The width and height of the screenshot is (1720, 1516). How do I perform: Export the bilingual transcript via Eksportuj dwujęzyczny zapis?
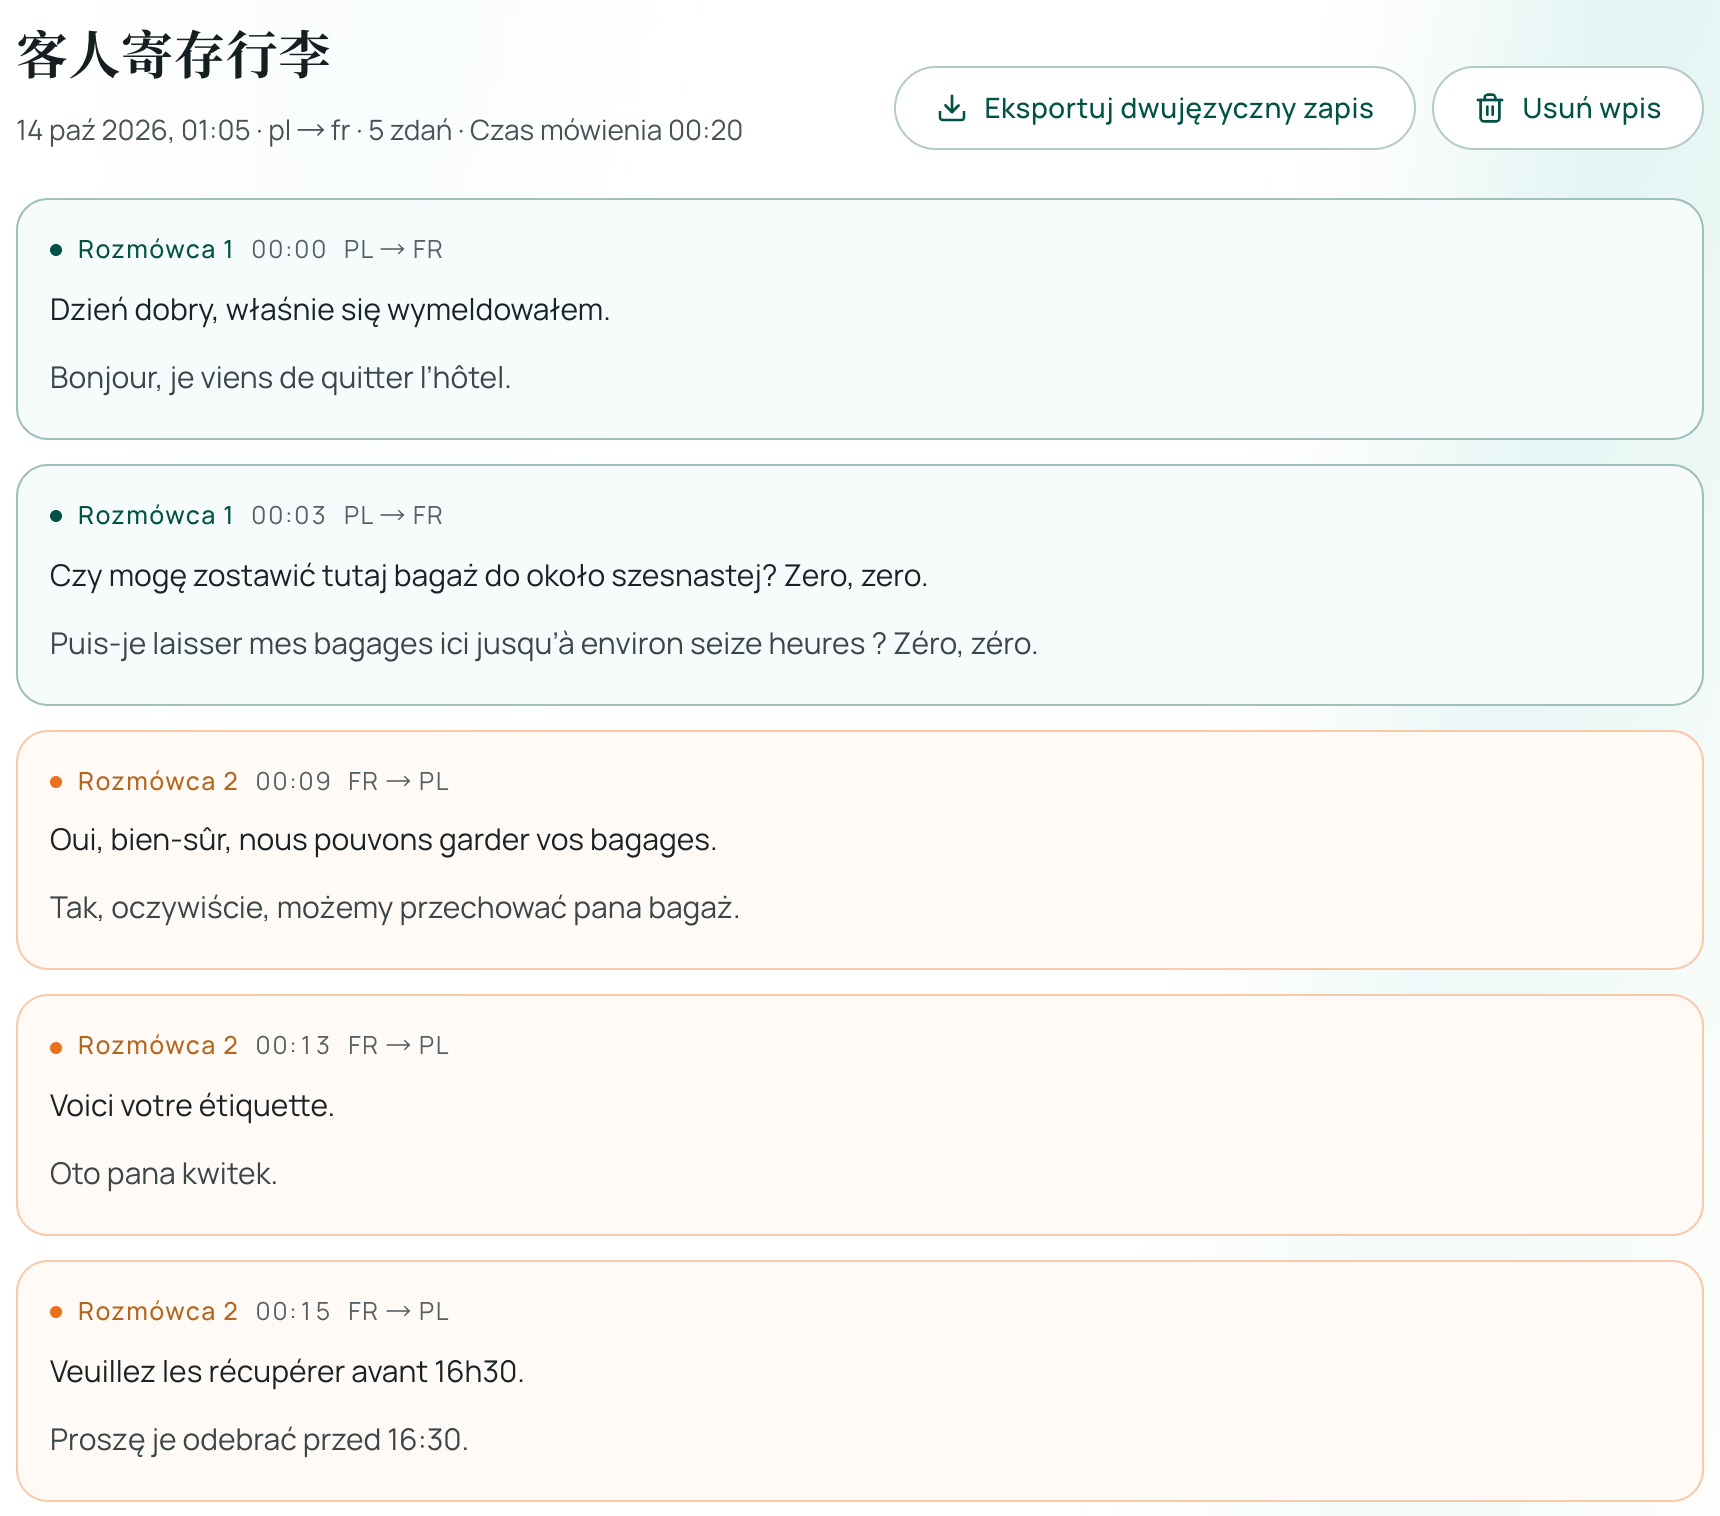[x=1154, y=108]
